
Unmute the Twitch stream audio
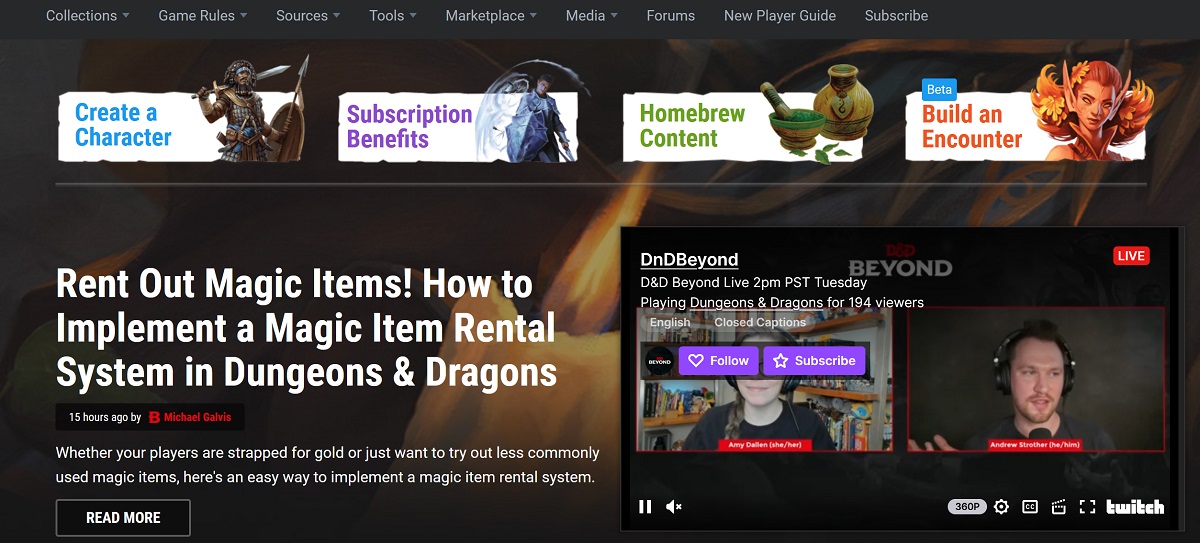(x=674, y=507)
